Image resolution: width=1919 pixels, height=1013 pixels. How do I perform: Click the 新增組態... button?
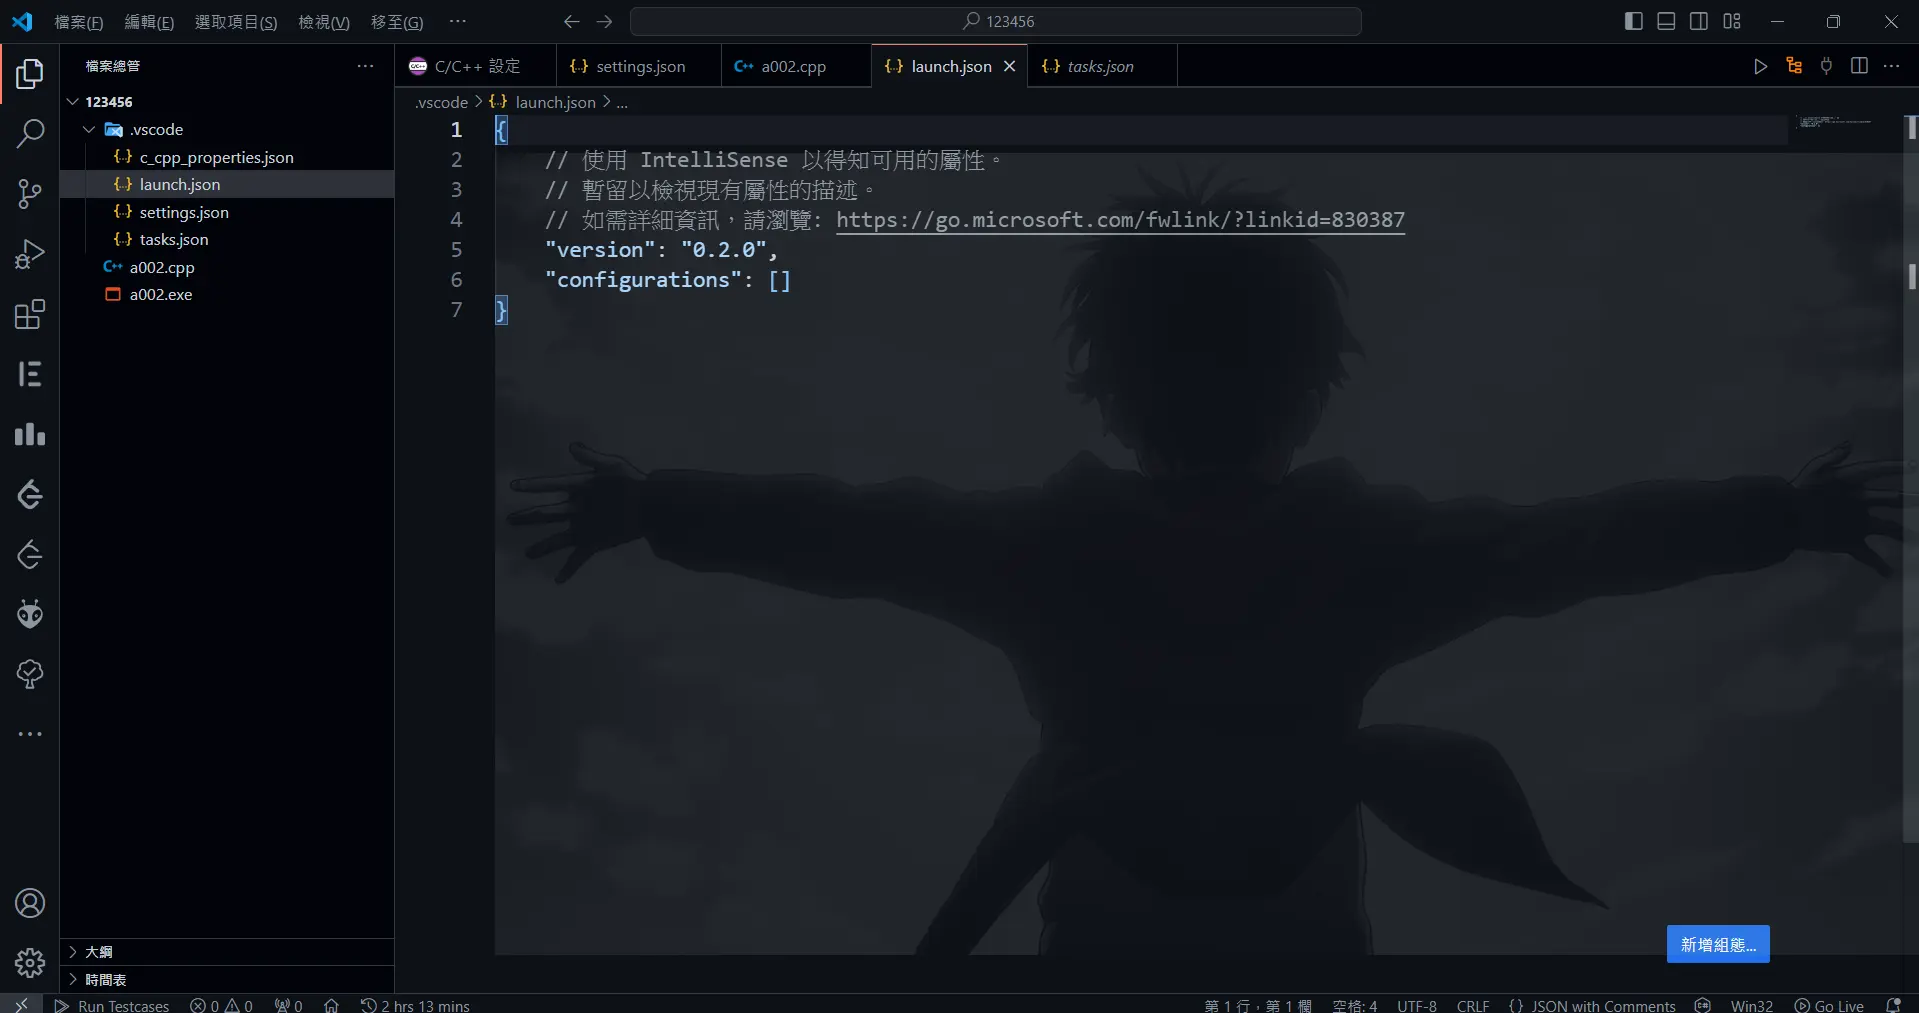pos(1717,944)
